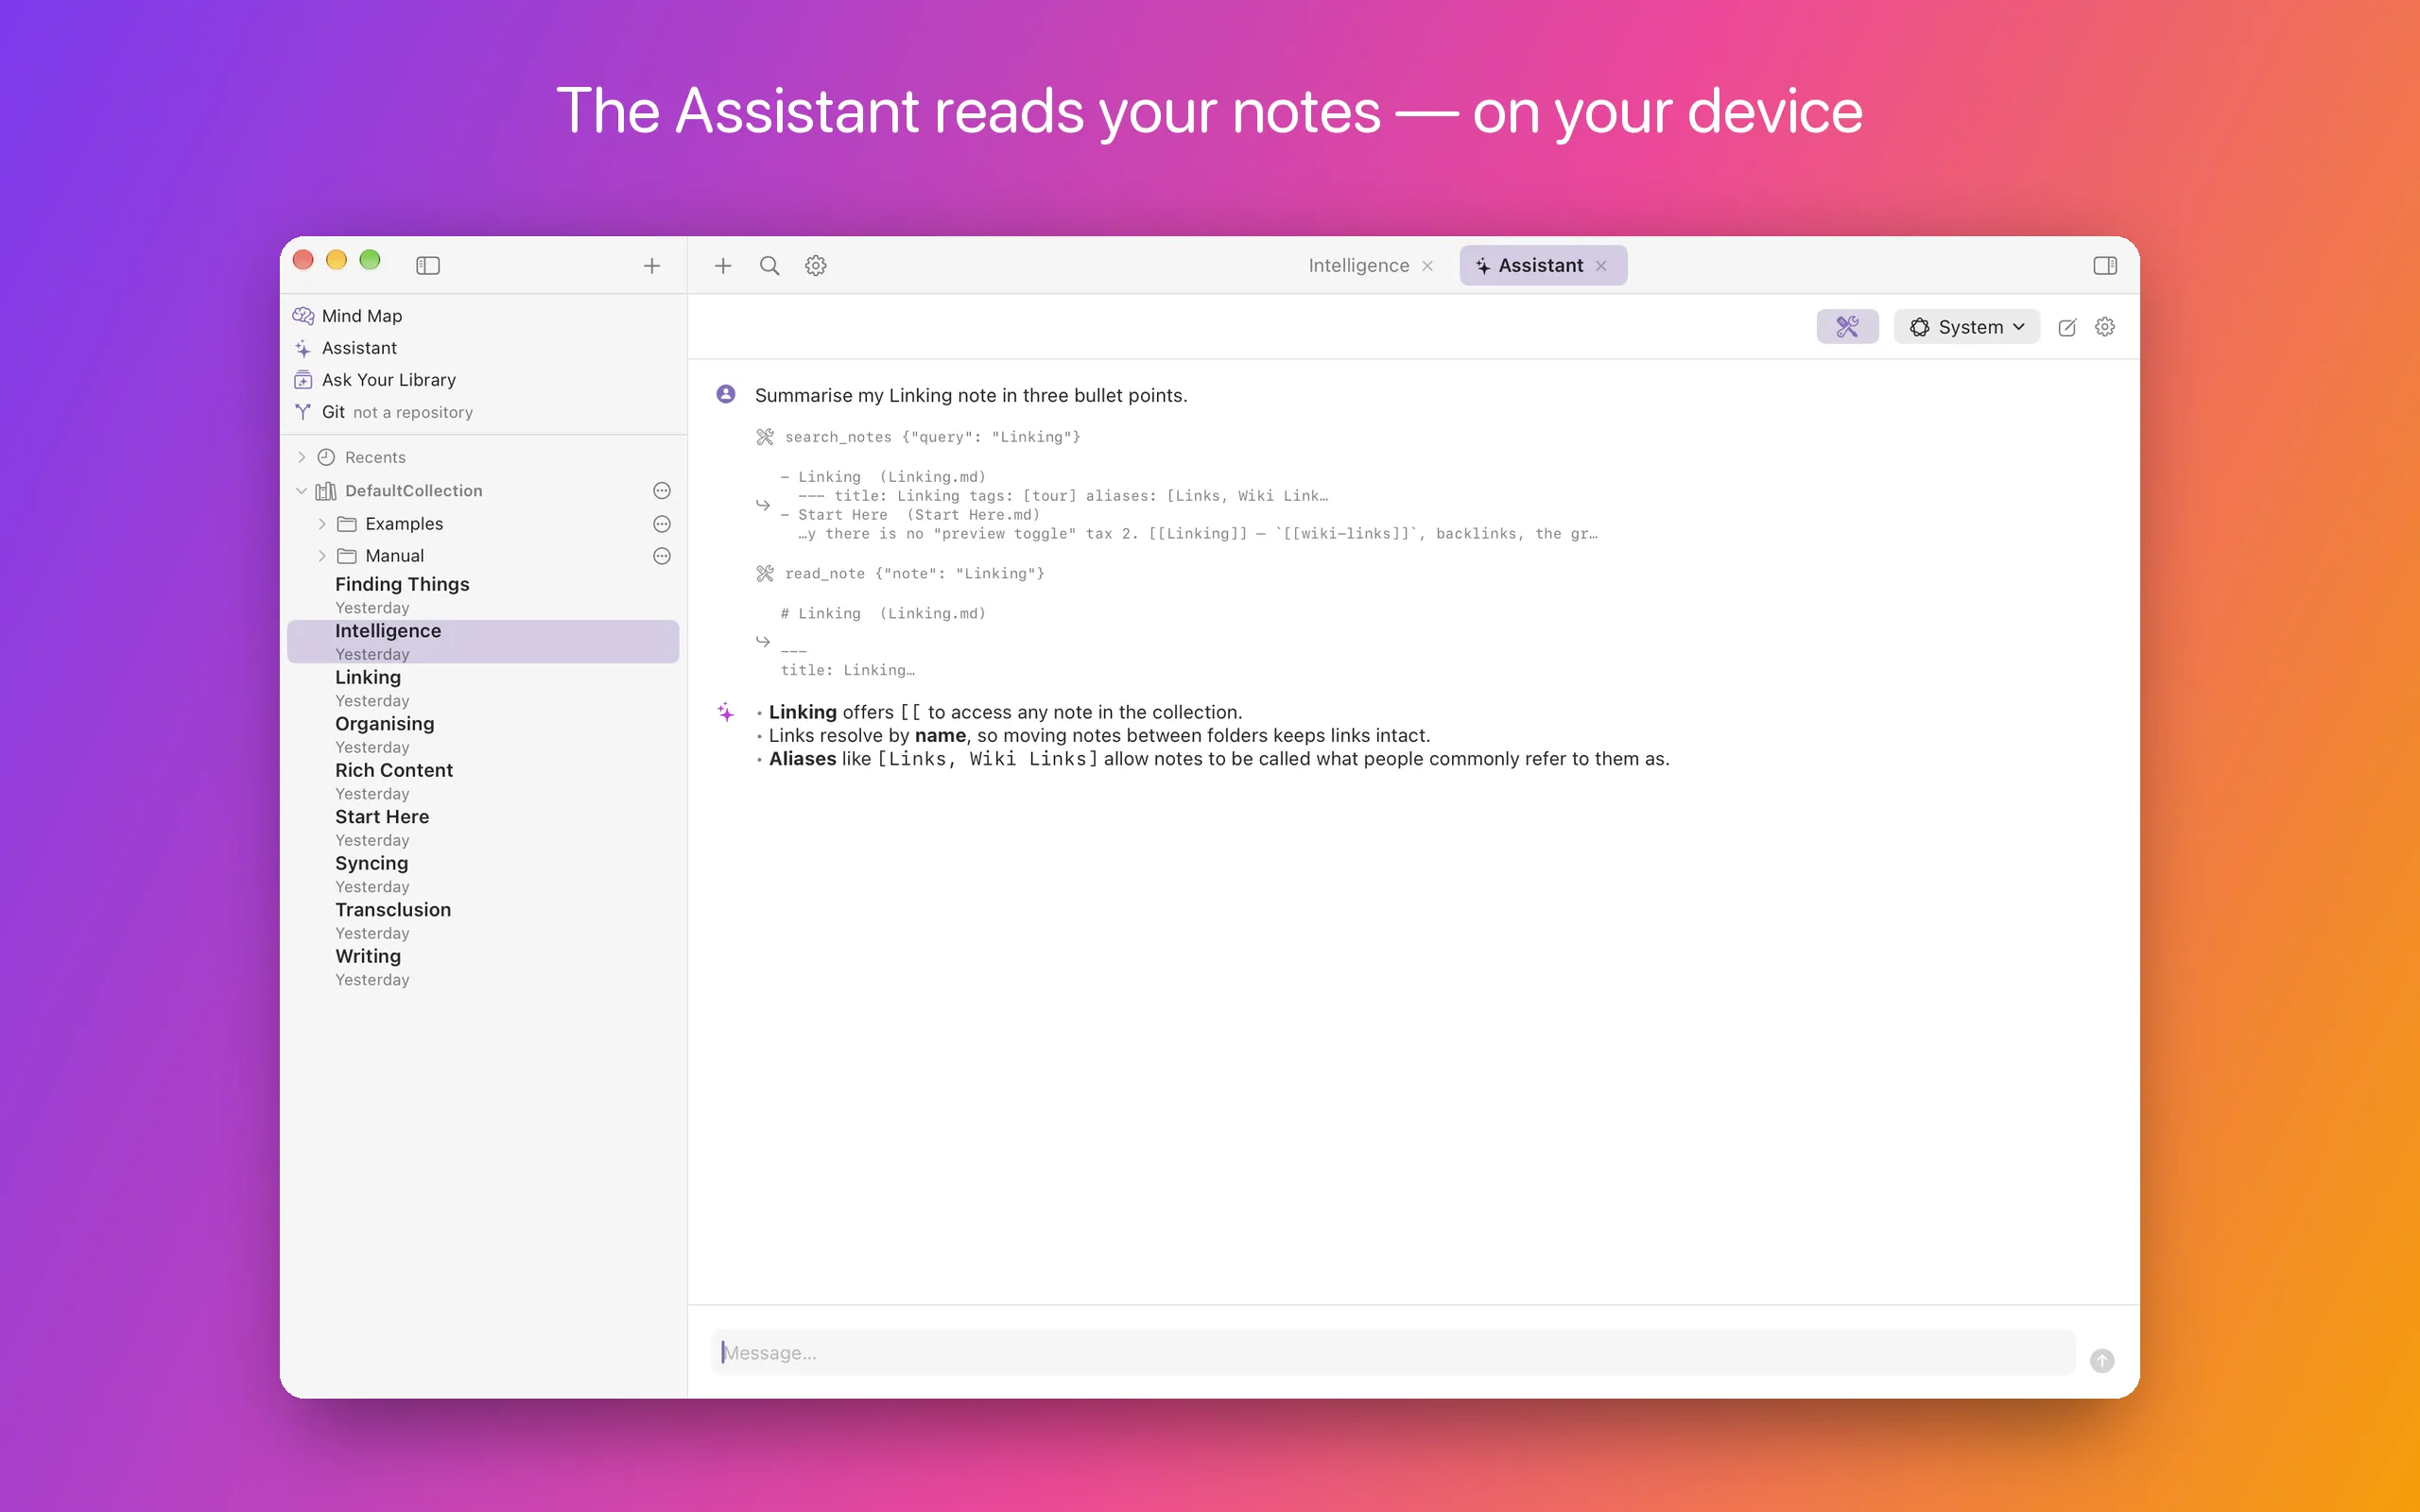Toggle the left sidebar panel icon

tap(428, 265)
